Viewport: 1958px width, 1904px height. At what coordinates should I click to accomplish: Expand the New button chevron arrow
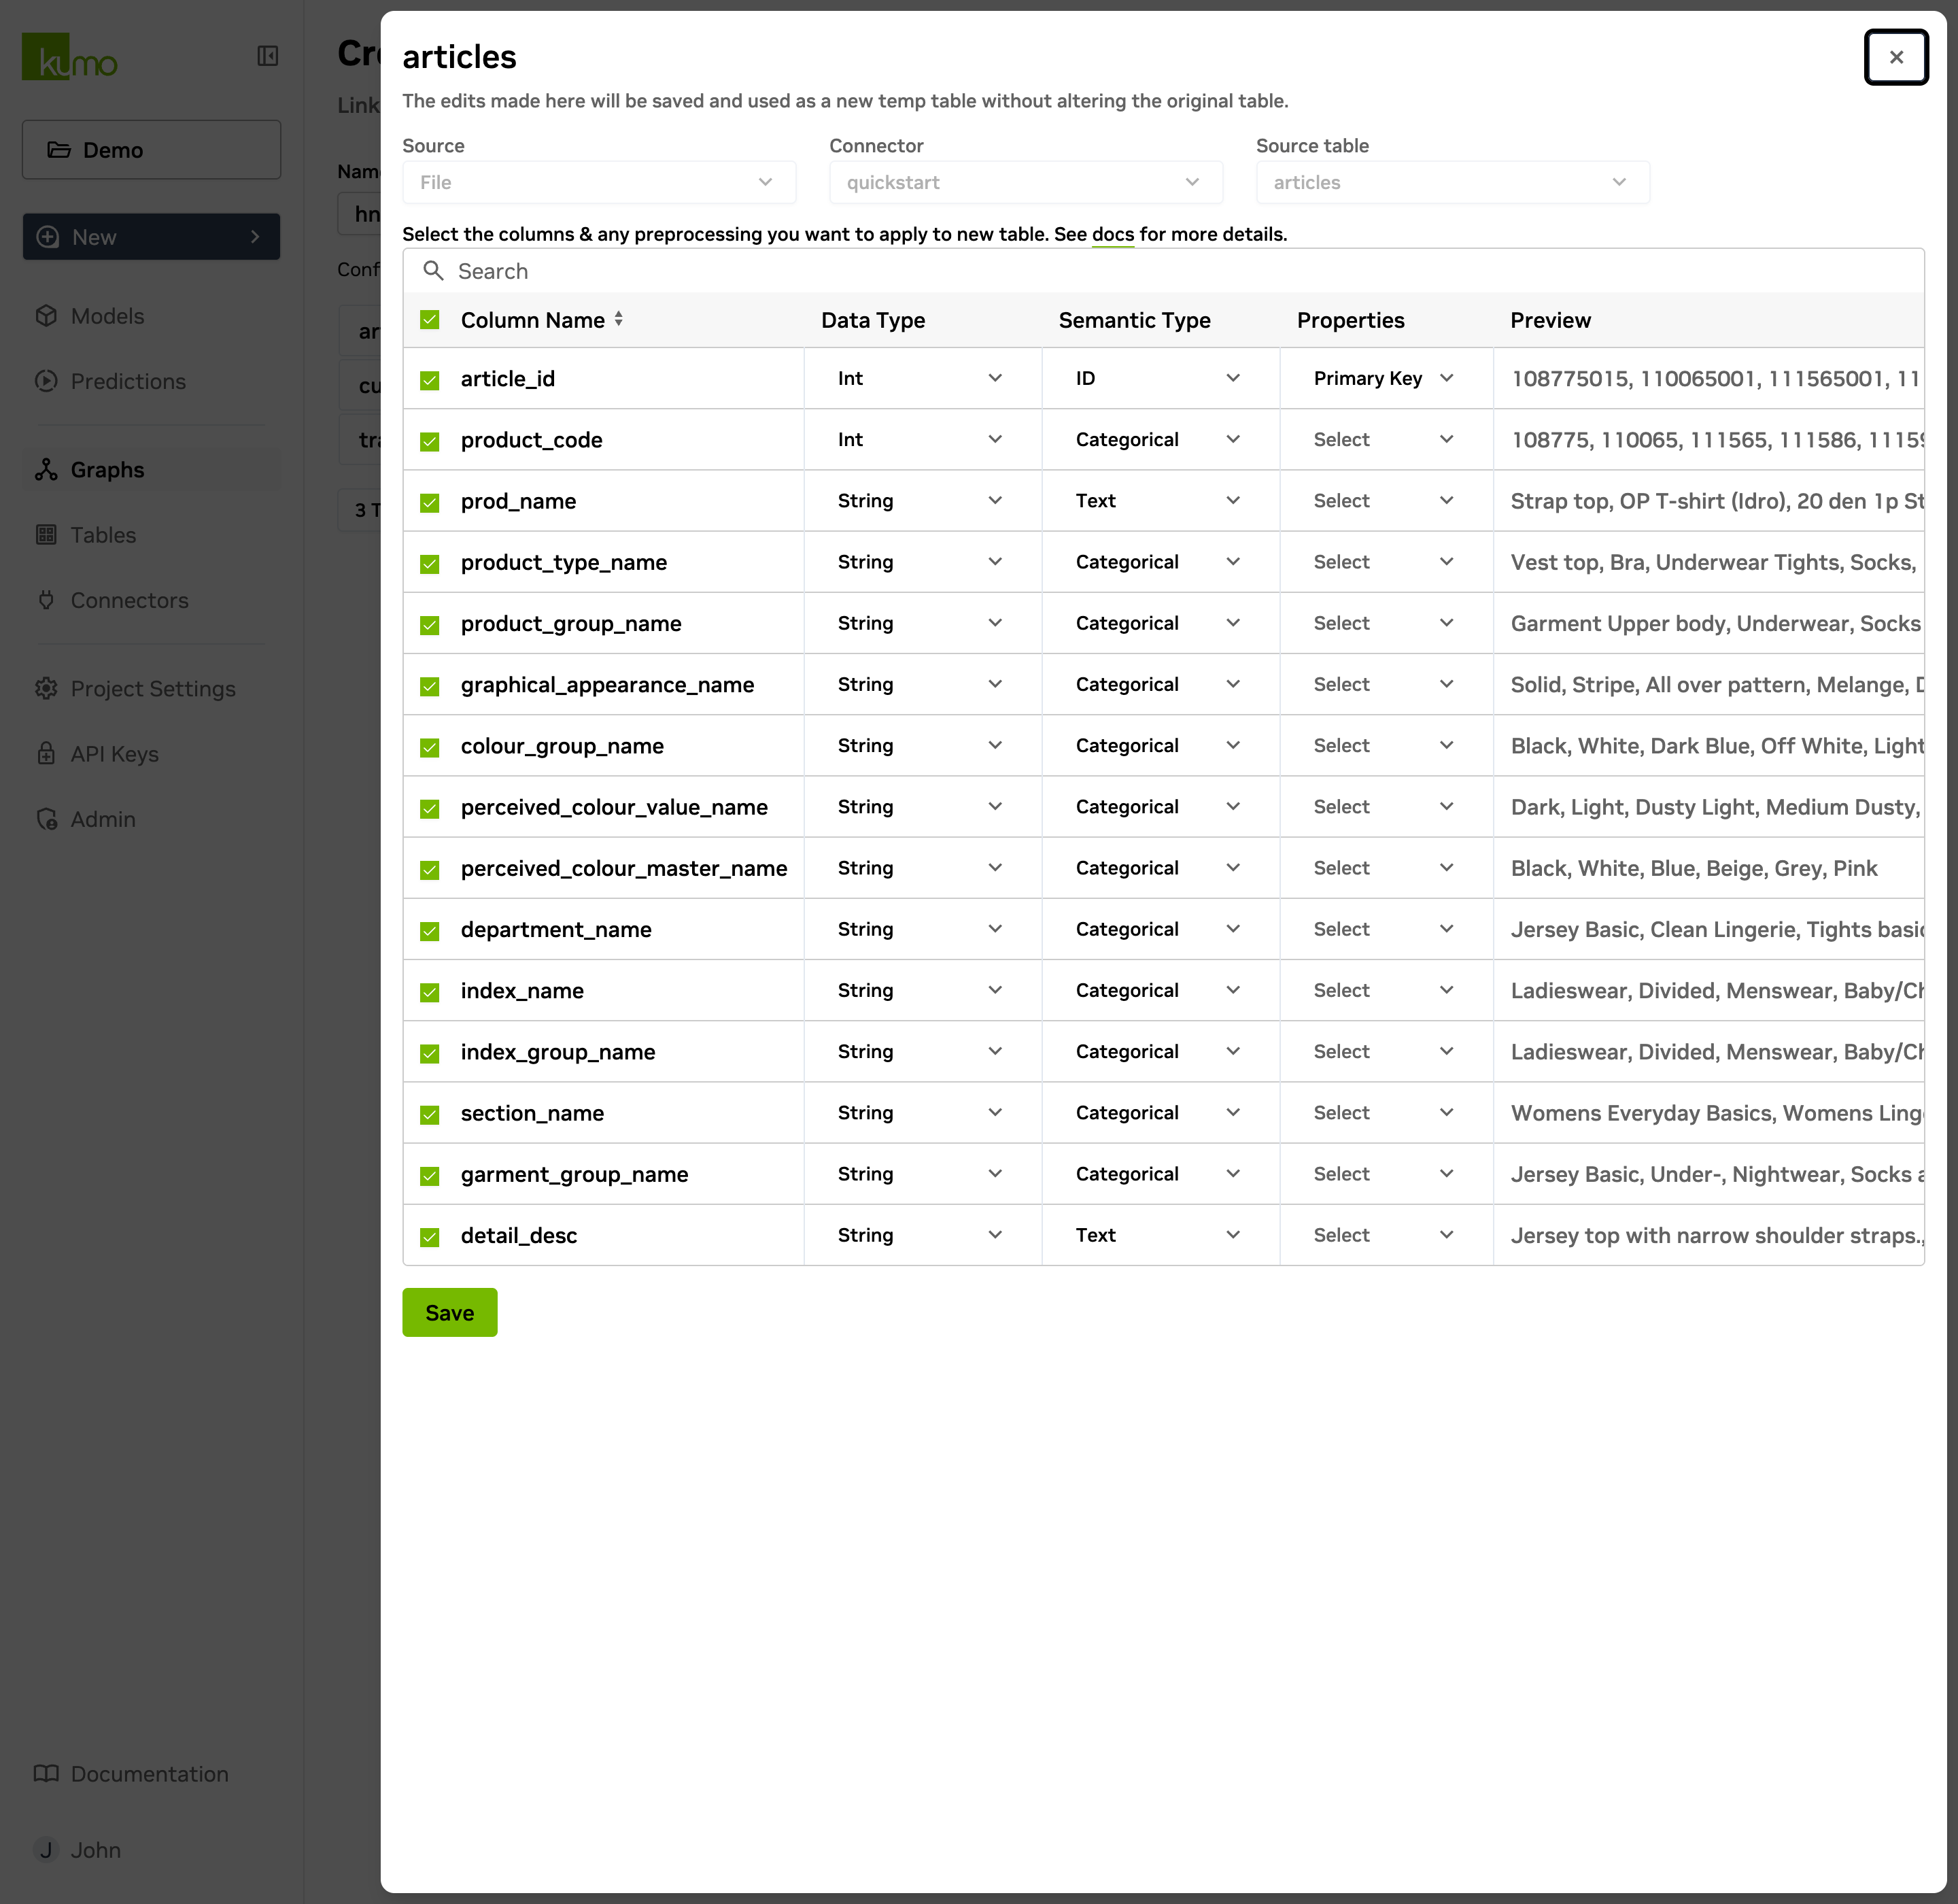255,237
